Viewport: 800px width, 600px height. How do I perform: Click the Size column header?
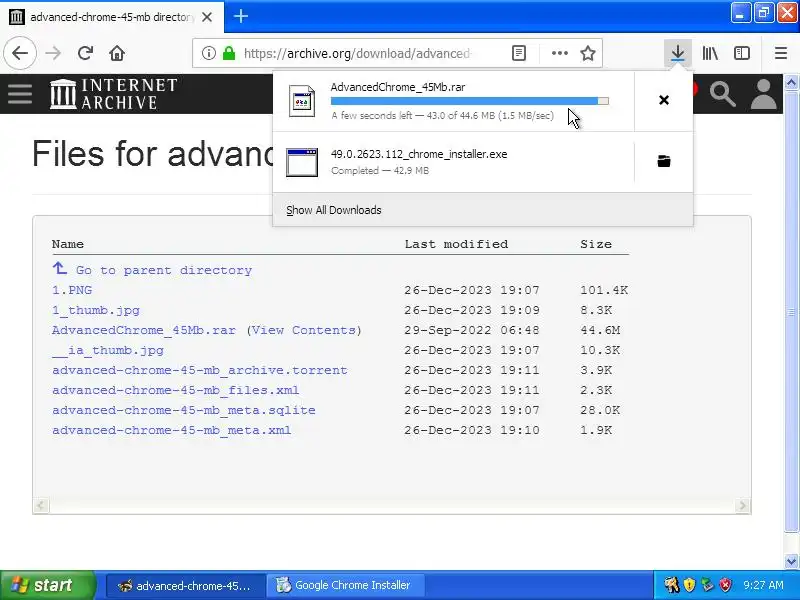[x=596, y=244]
